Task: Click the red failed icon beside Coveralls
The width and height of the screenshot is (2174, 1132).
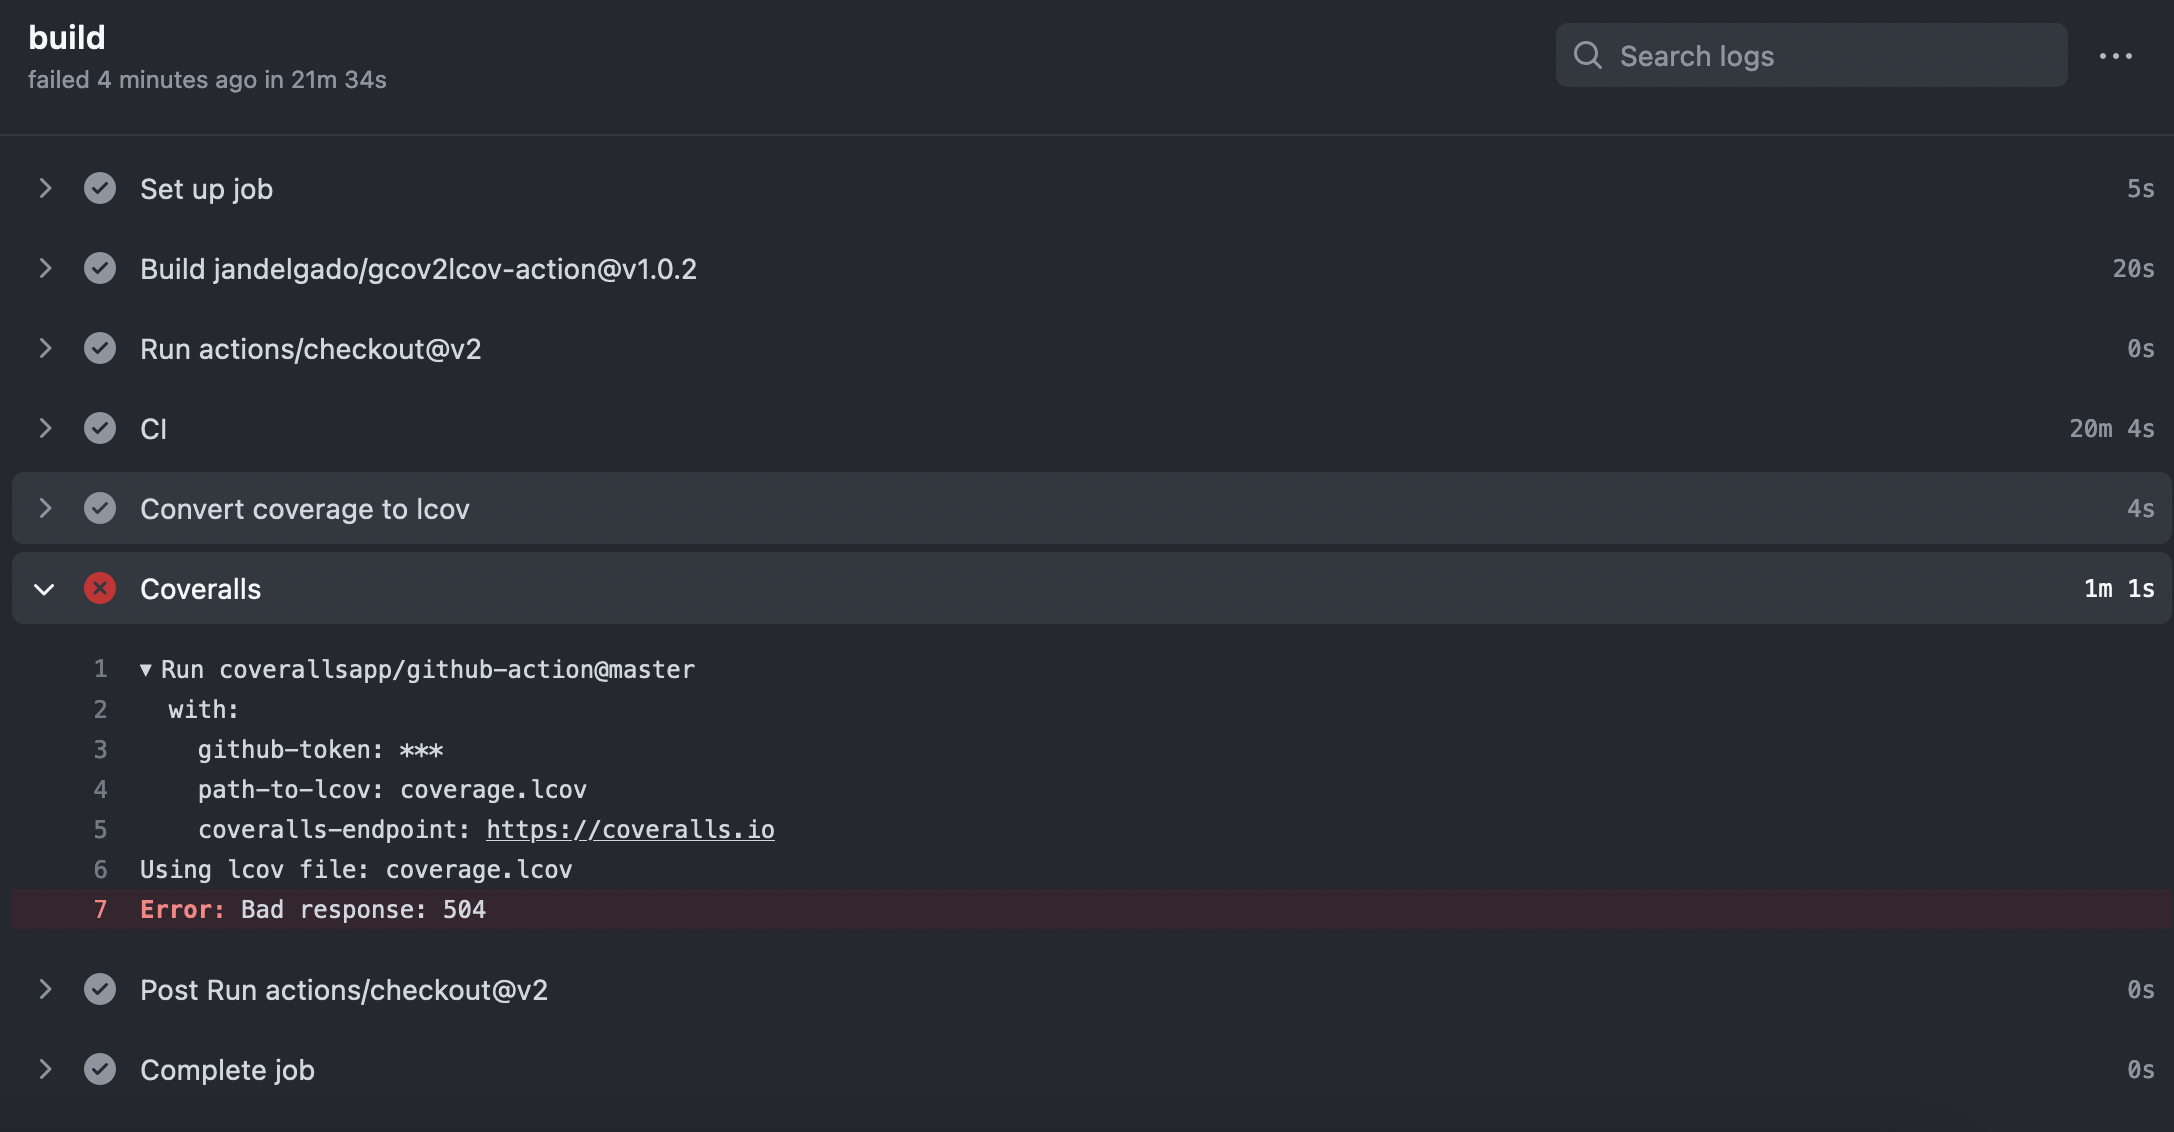Action: [100, 588]
